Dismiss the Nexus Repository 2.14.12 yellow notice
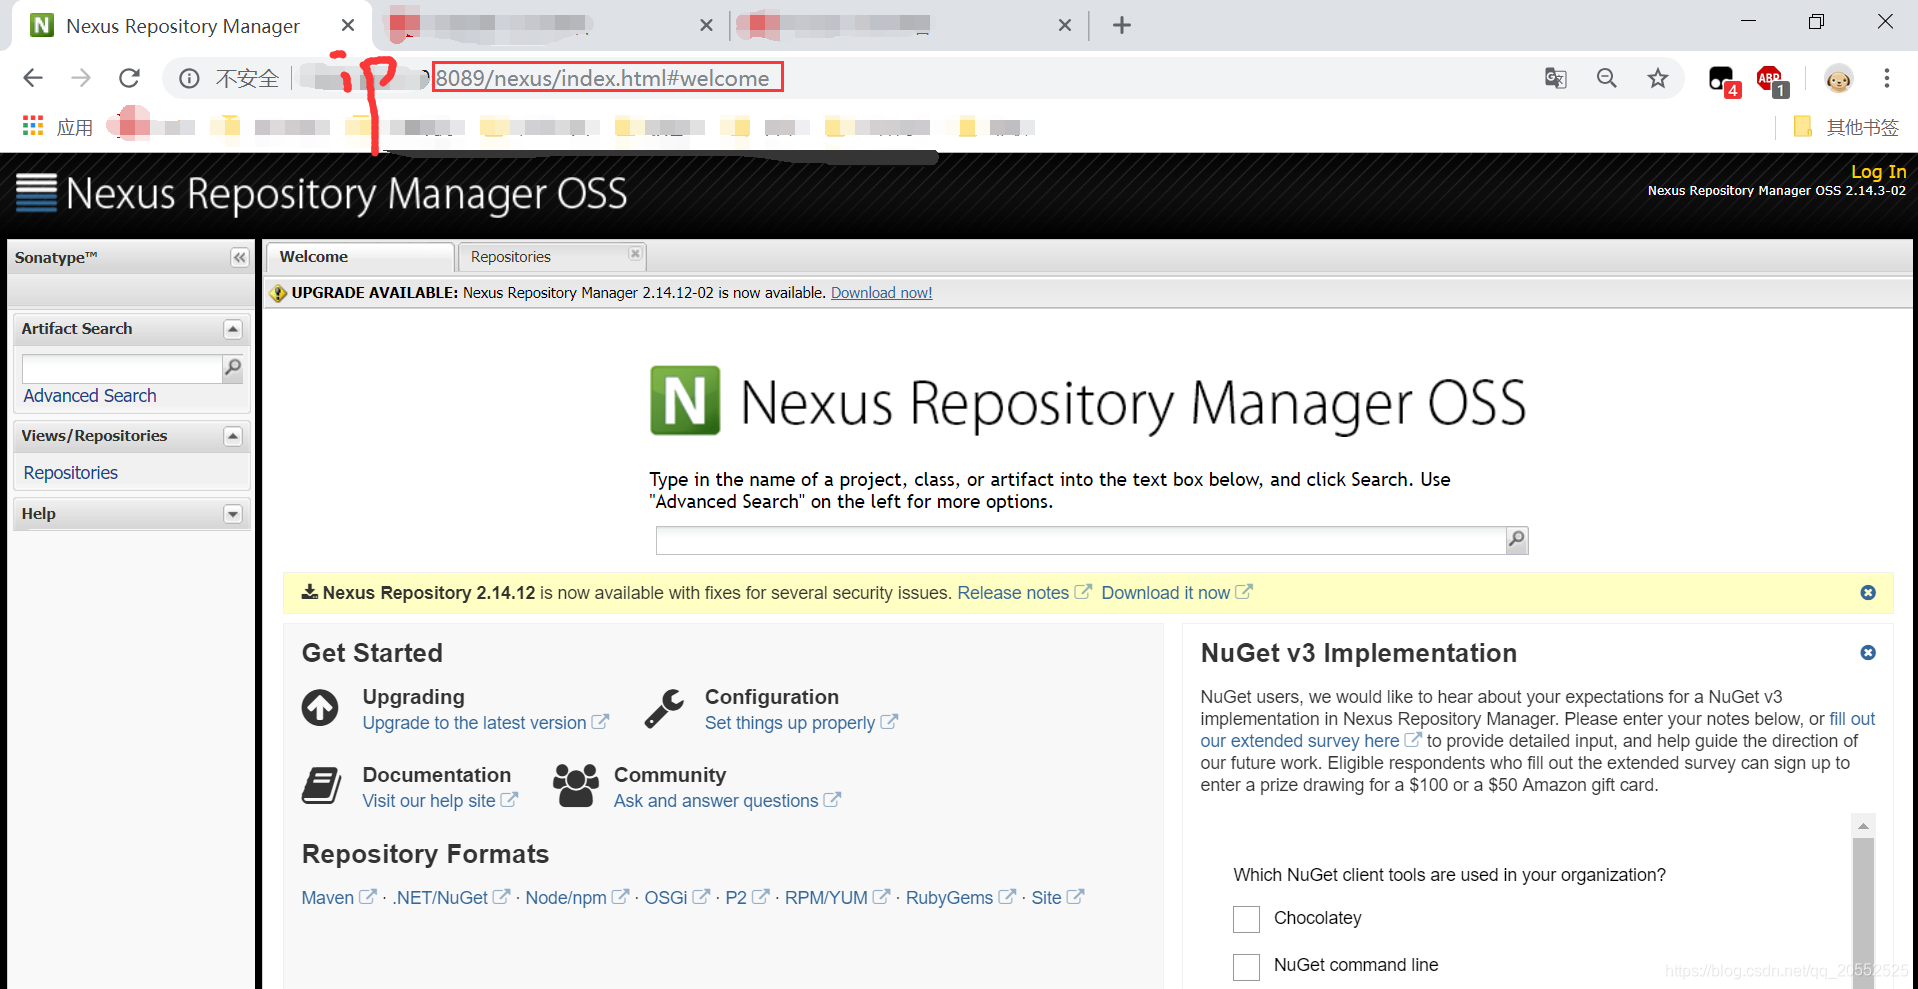Viewport: 1918px width, 989px height. pos(1868,593)
